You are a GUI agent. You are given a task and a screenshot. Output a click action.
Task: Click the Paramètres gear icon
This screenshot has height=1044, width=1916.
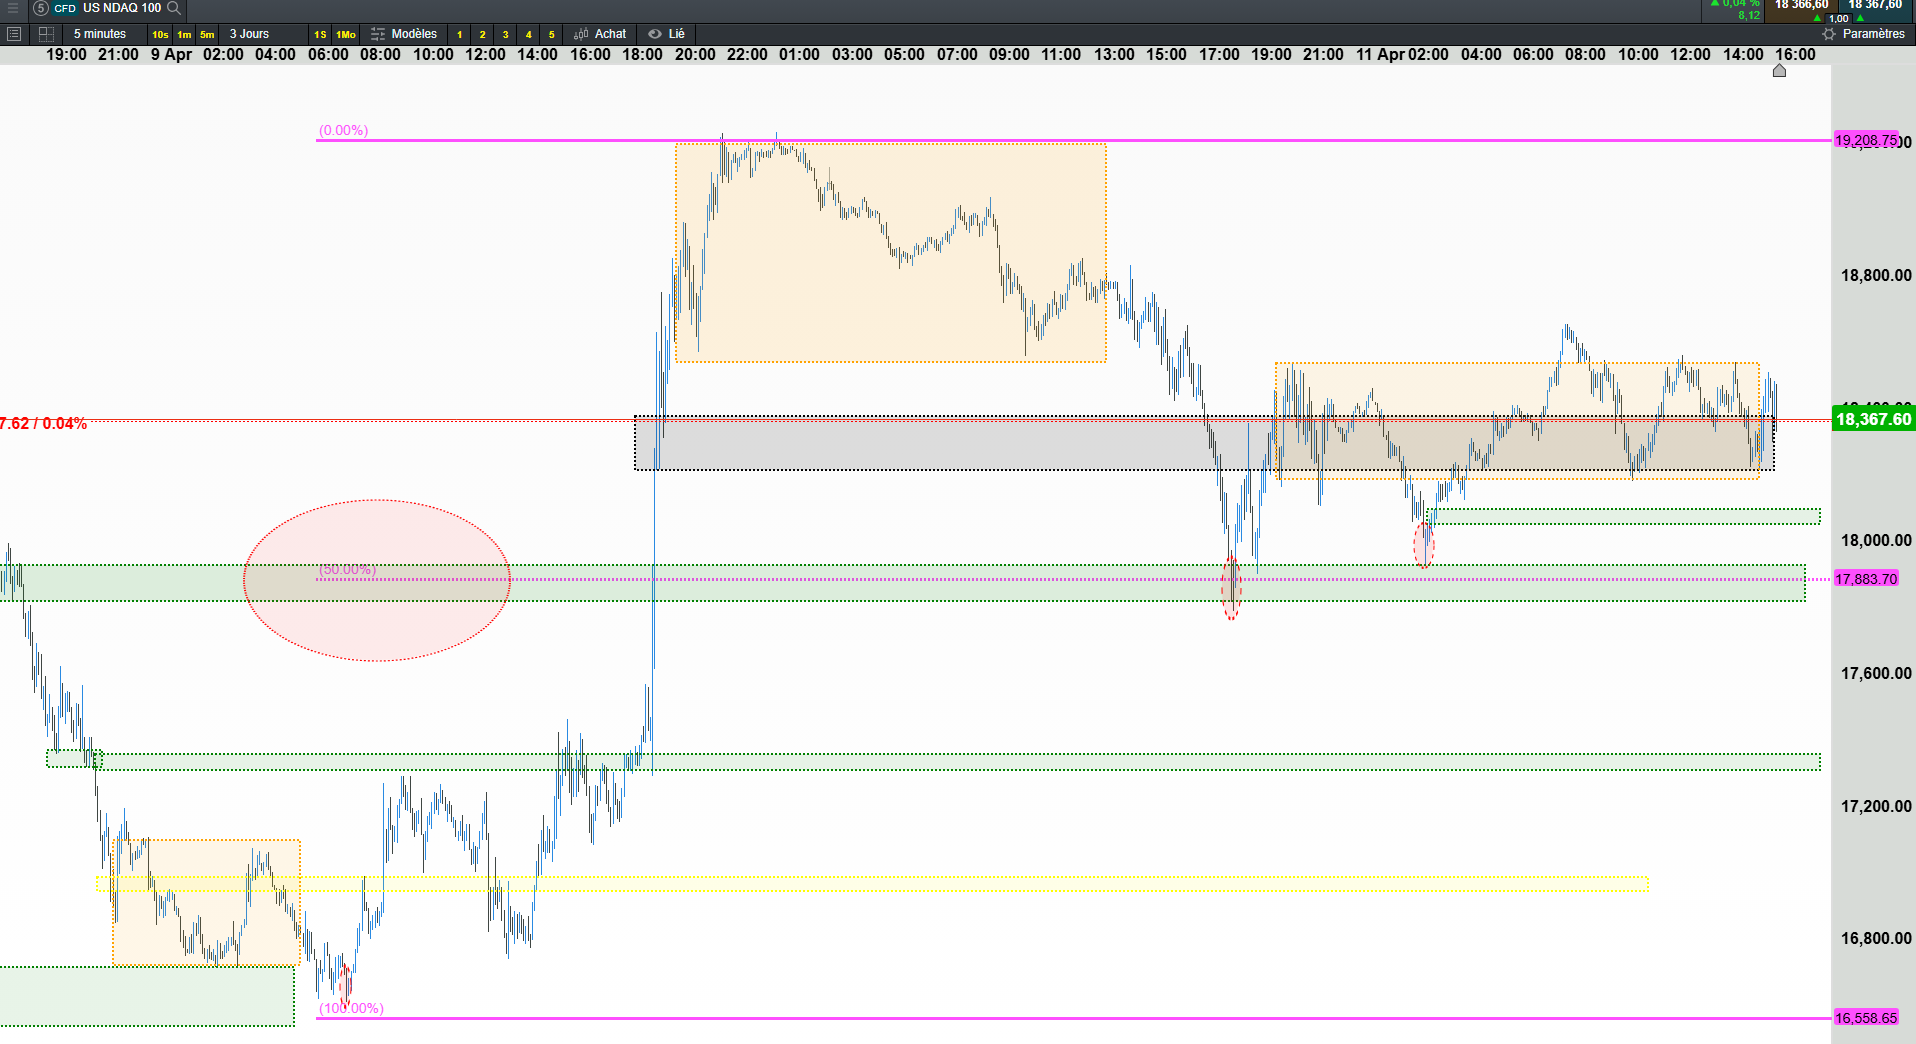pos(1829,34)
